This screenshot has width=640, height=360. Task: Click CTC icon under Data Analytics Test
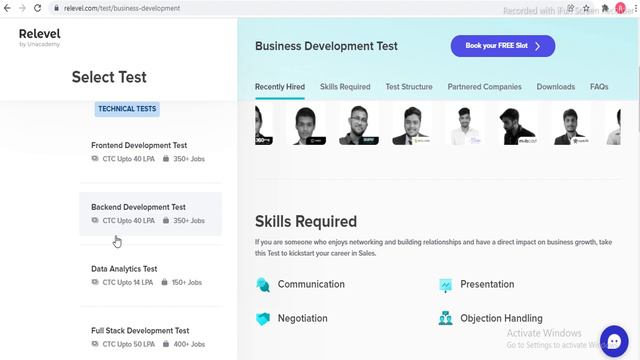95,282
